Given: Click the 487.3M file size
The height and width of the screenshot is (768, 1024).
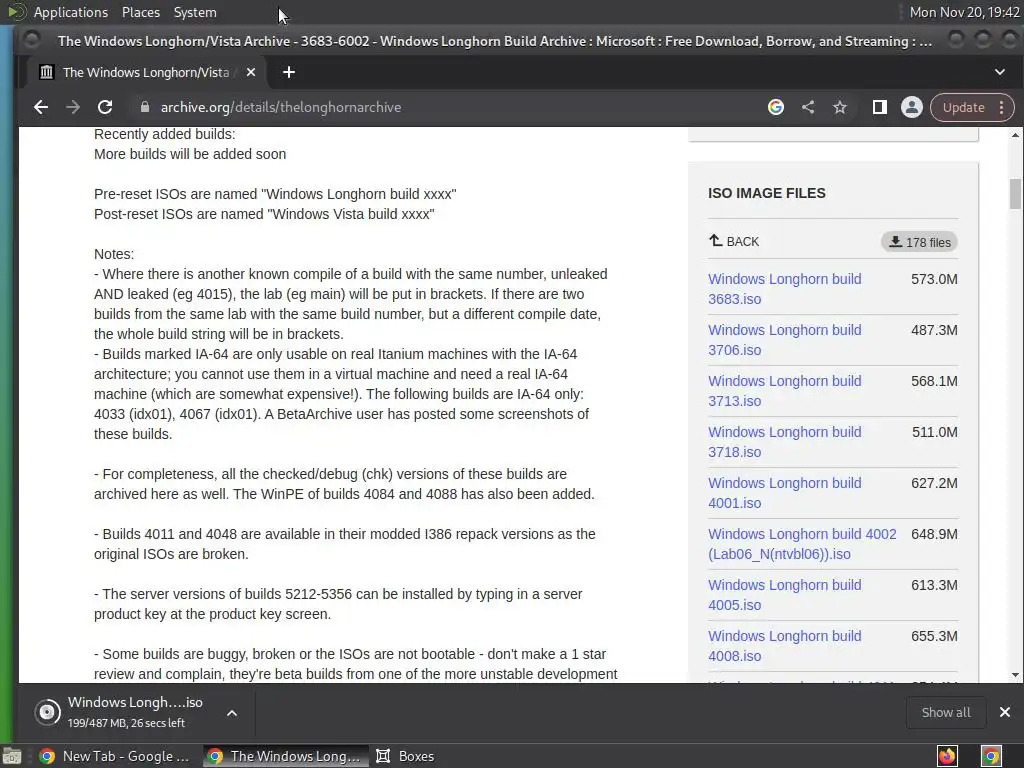Looking at the screenshot, I should [935, 330].
